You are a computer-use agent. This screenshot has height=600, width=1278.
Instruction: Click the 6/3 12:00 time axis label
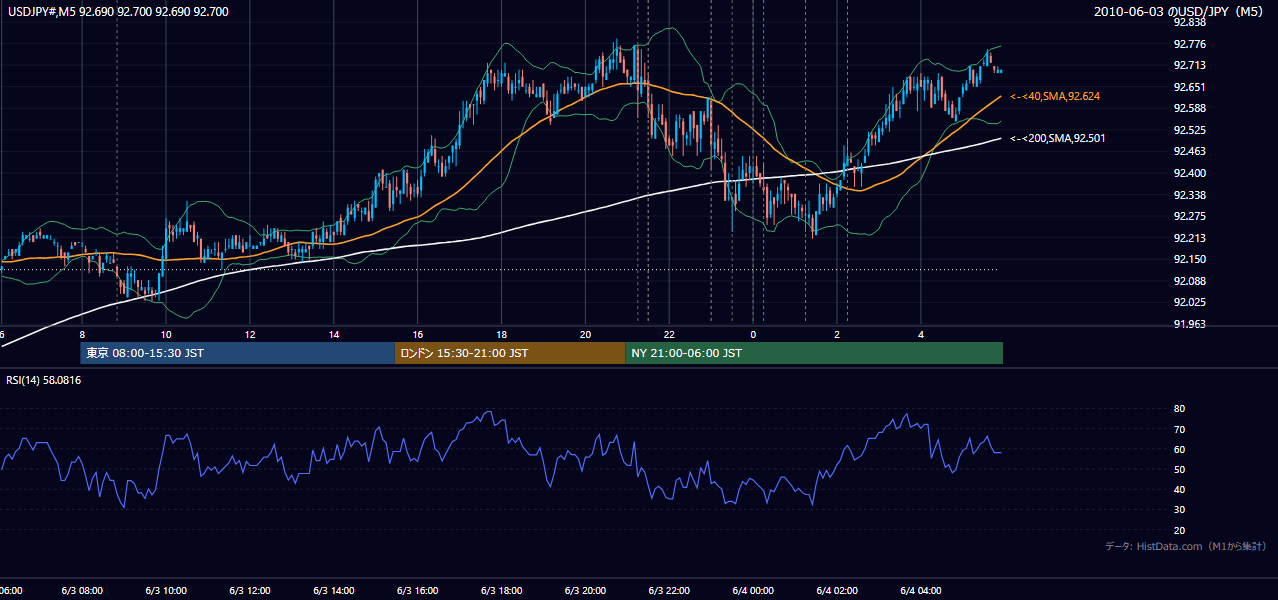250,591
